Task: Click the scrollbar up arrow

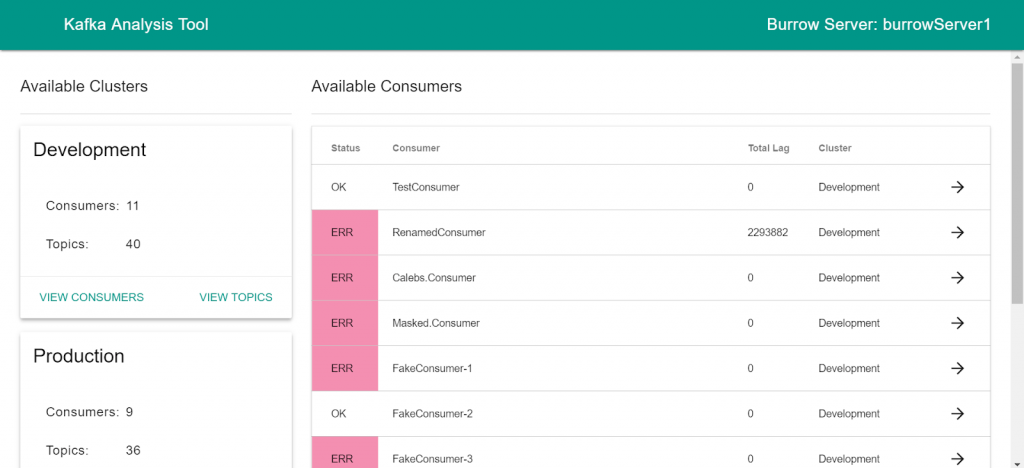Action: tap(1017, 57)
